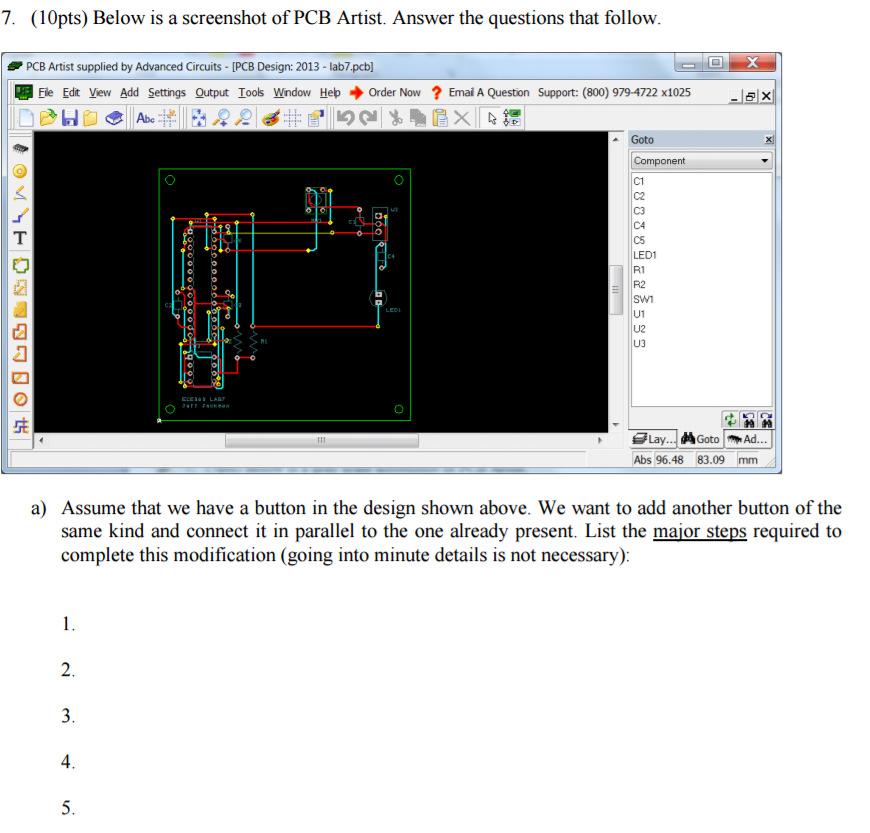This screenshot has width=870, height=833.
Task: Click the View All fit-to-screen icon
Action: point(198,117)
